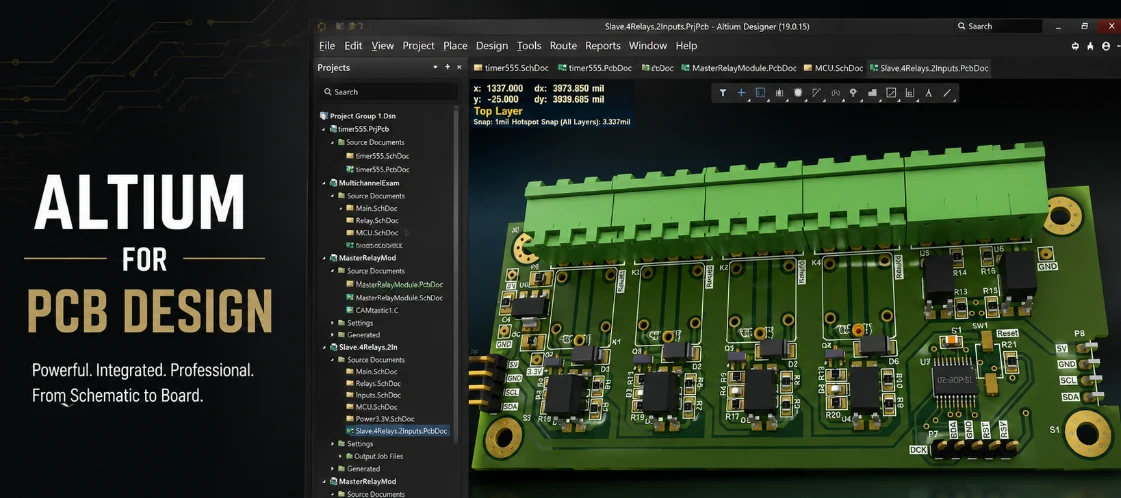
Task: Expand the Output Job Files folder
Action: click(x=341, y=456)
